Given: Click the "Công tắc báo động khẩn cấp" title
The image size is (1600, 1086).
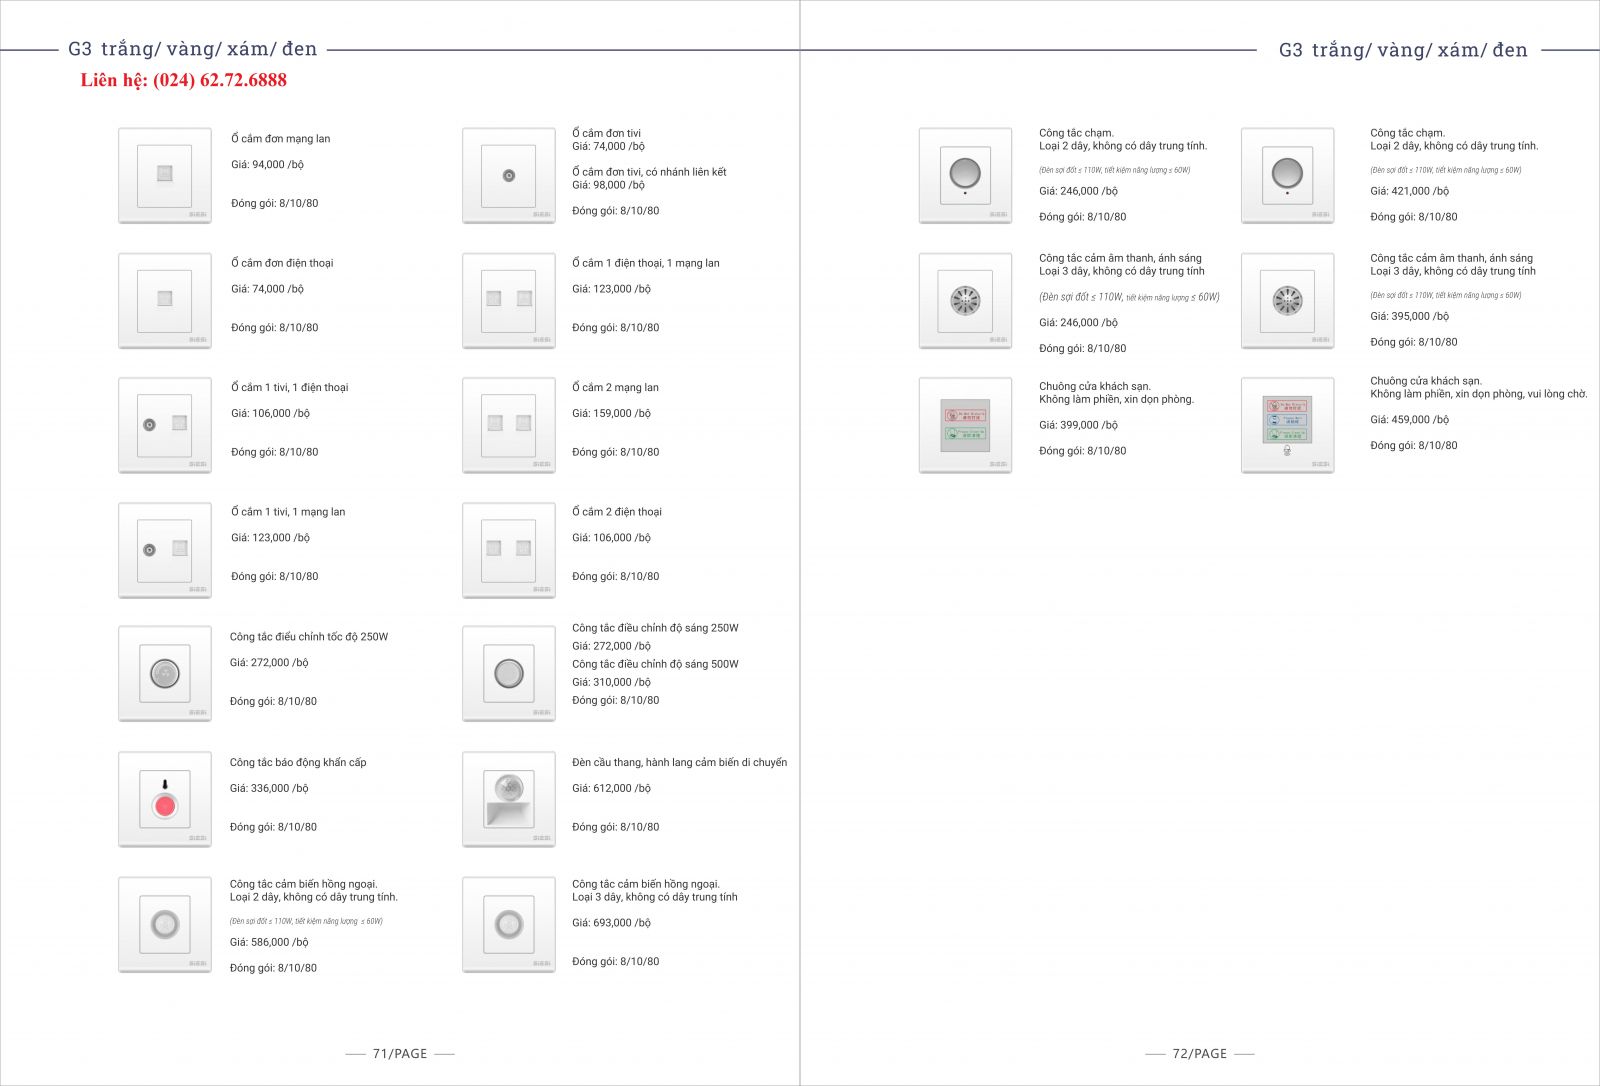Looking at the screenshot, I should tap(298, 762).
